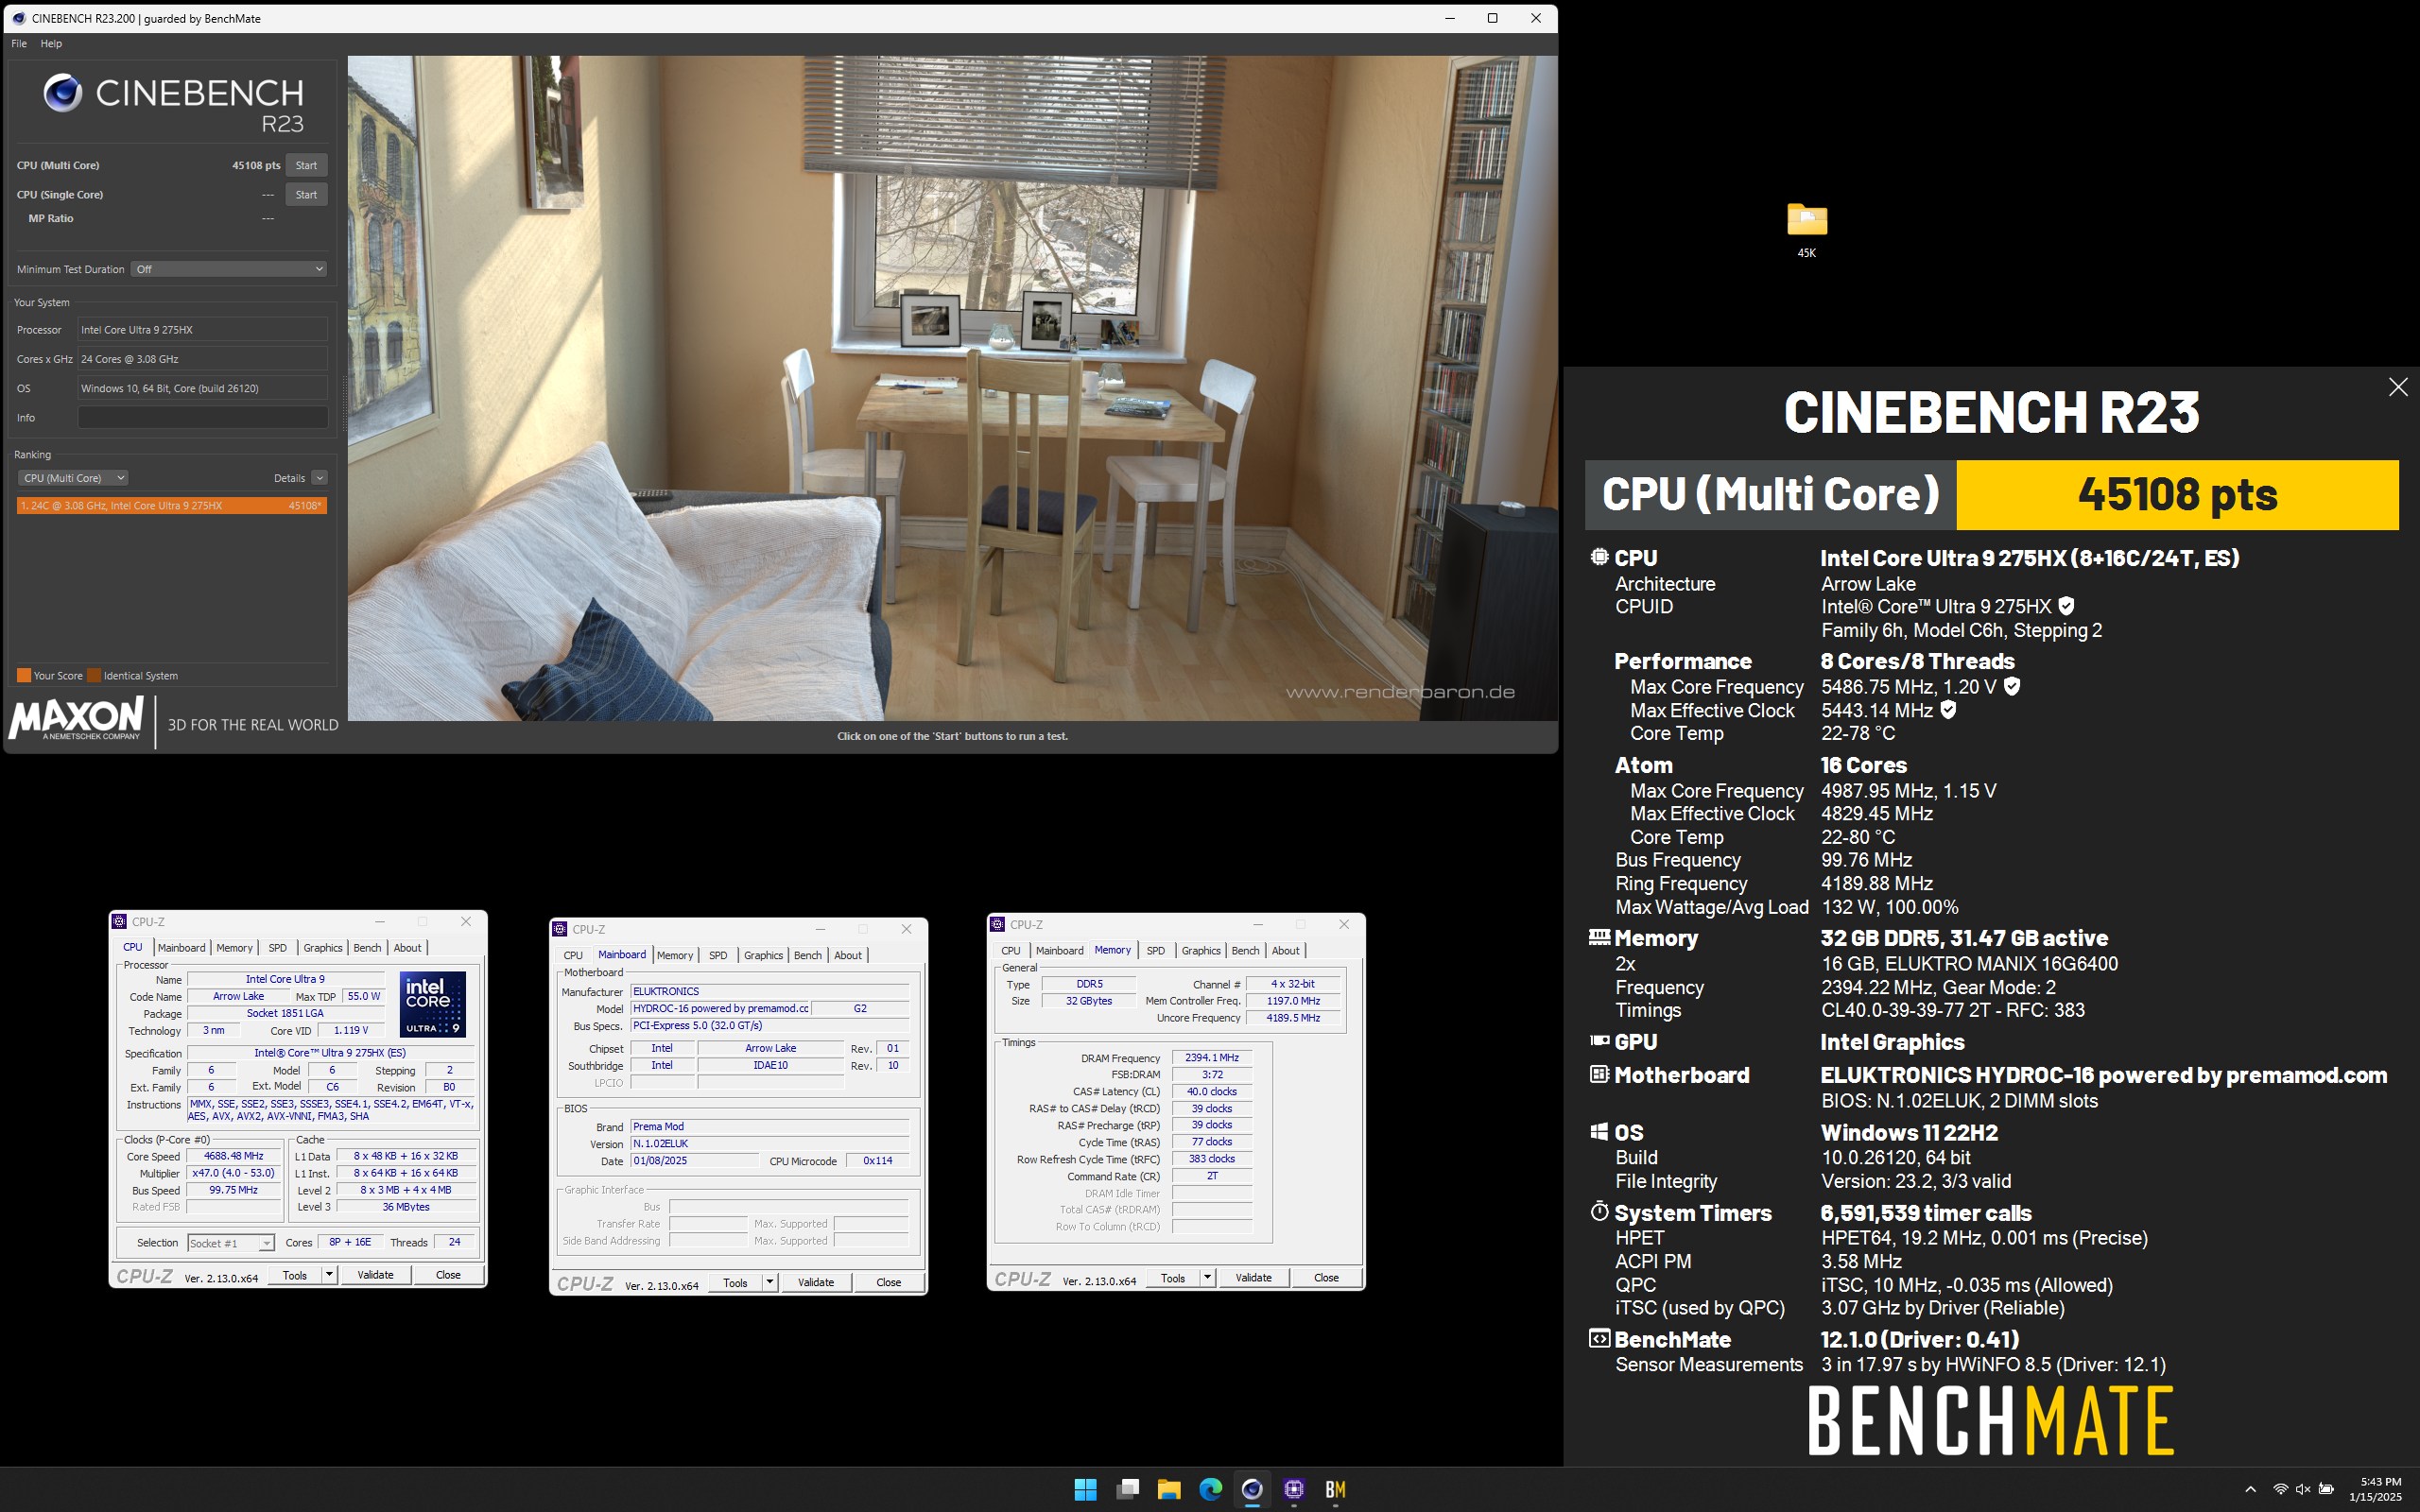Select the orange ranking bar for 275HX
2420x1512 pixels.
(171, 506)
